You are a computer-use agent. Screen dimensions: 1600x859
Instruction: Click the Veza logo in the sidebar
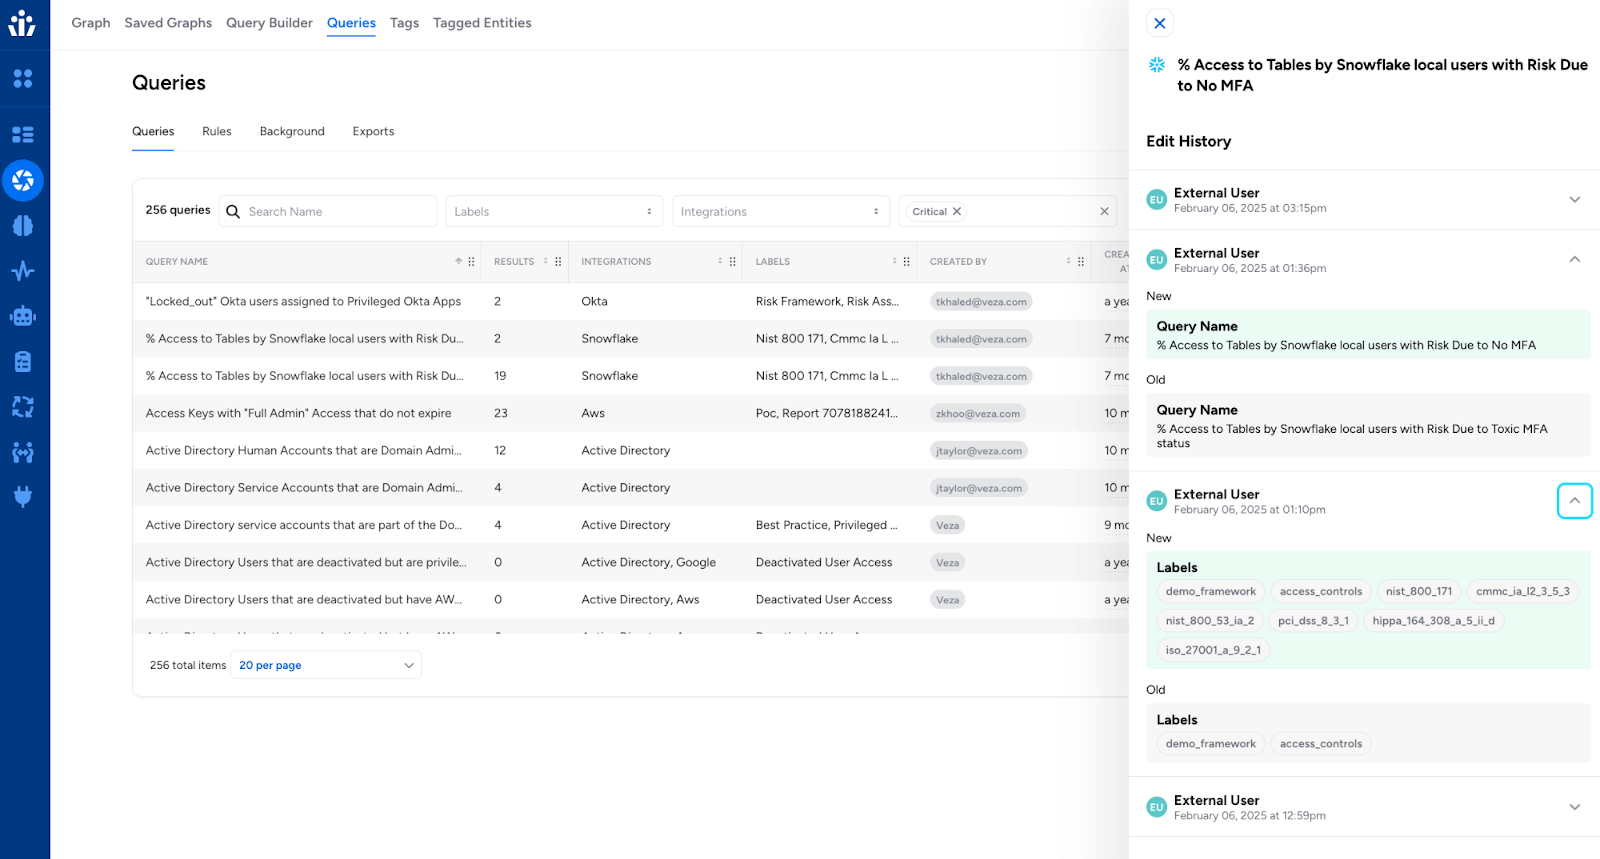22,23
